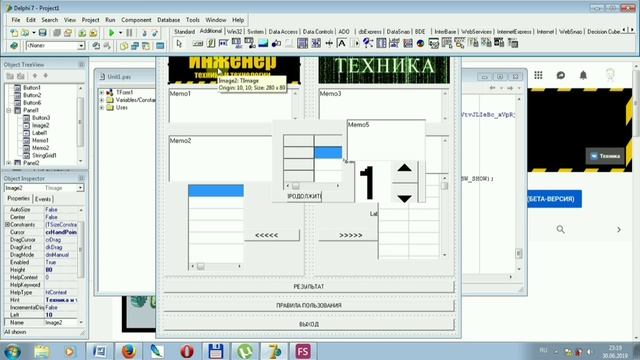Switch to the Win32 palette tab

click(235, 31)
